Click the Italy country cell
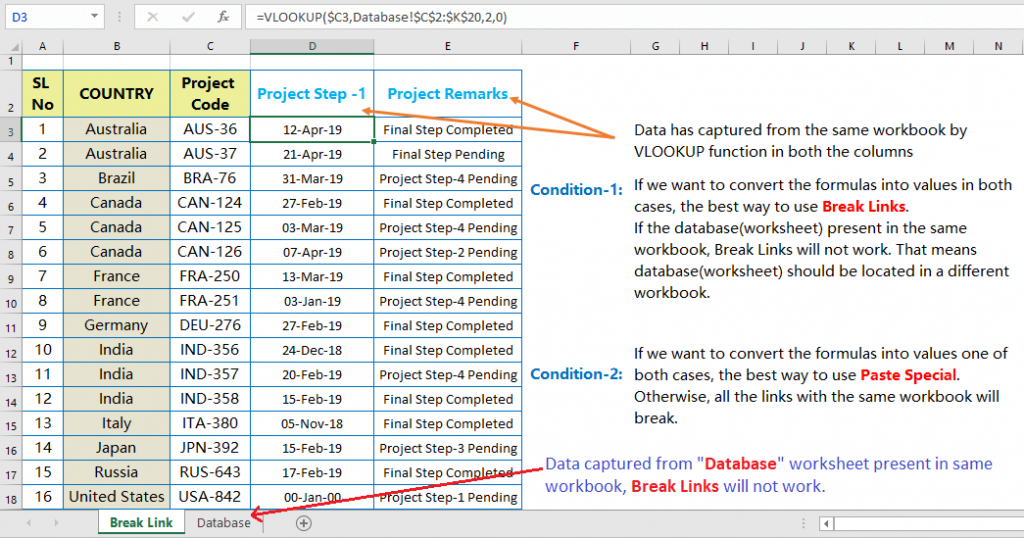The height and width of the screenshot is (538, 1024). pyautogui.click(x=117, y=423)
